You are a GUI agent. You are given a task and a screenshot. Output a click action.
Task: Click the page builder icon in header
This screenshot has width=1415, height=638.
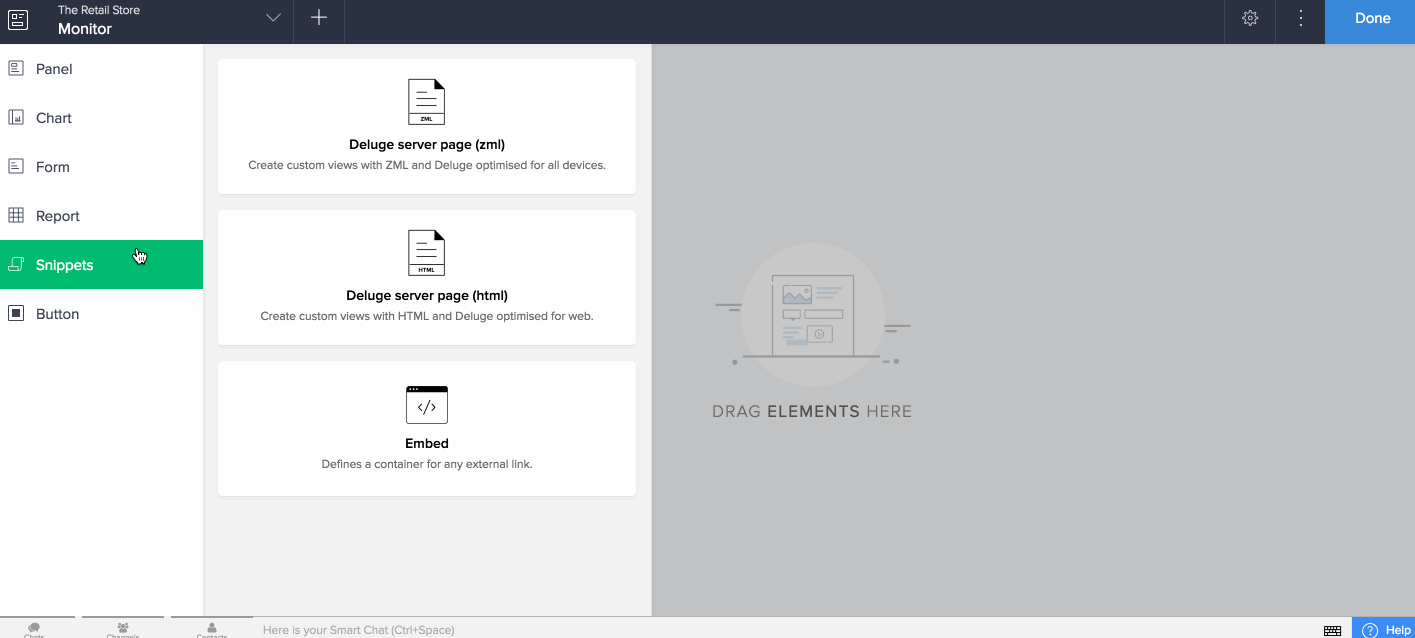tap(18, 20)
